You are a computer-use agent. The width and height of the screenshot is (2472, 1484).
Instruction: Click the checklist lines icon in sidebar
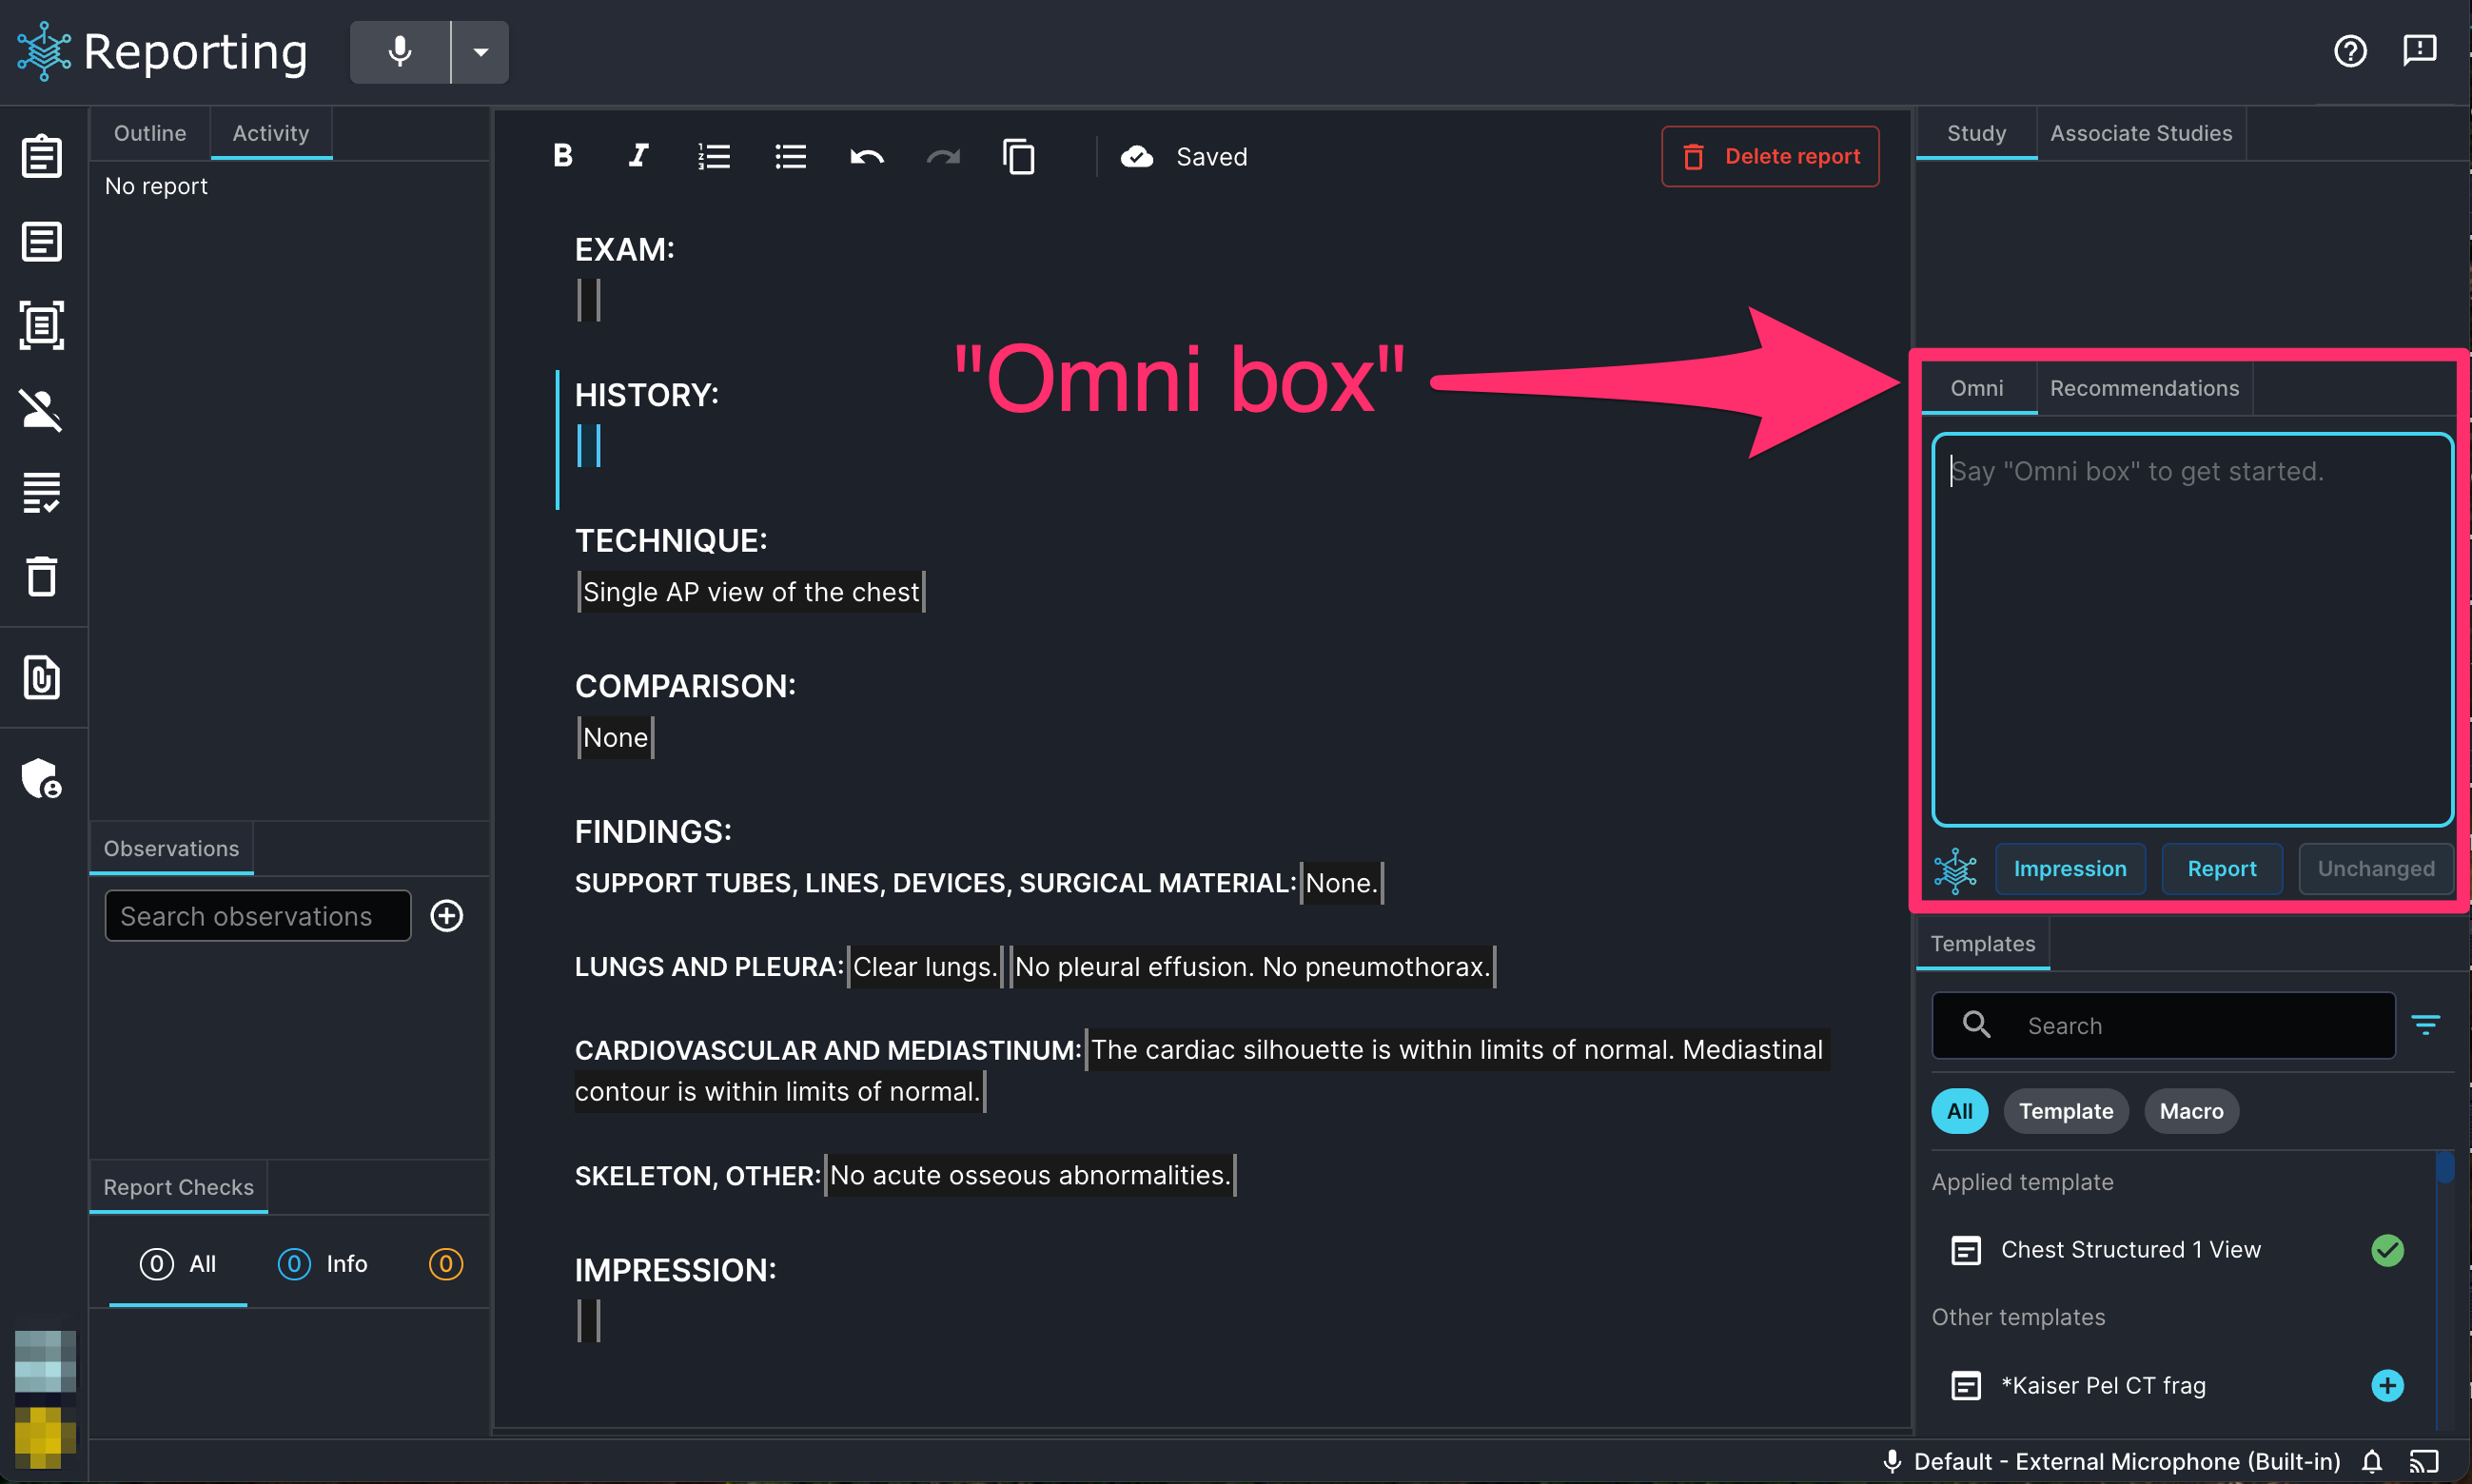42,493
